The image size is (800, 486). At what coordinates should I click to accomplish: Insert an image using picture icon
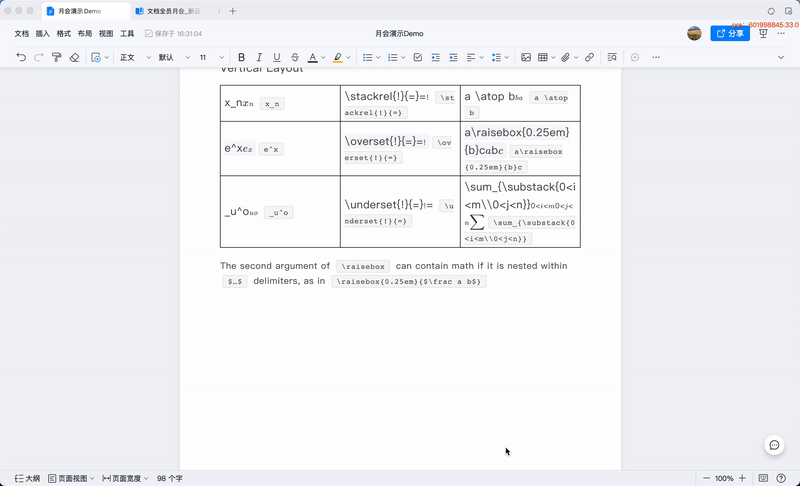point(526,57)
